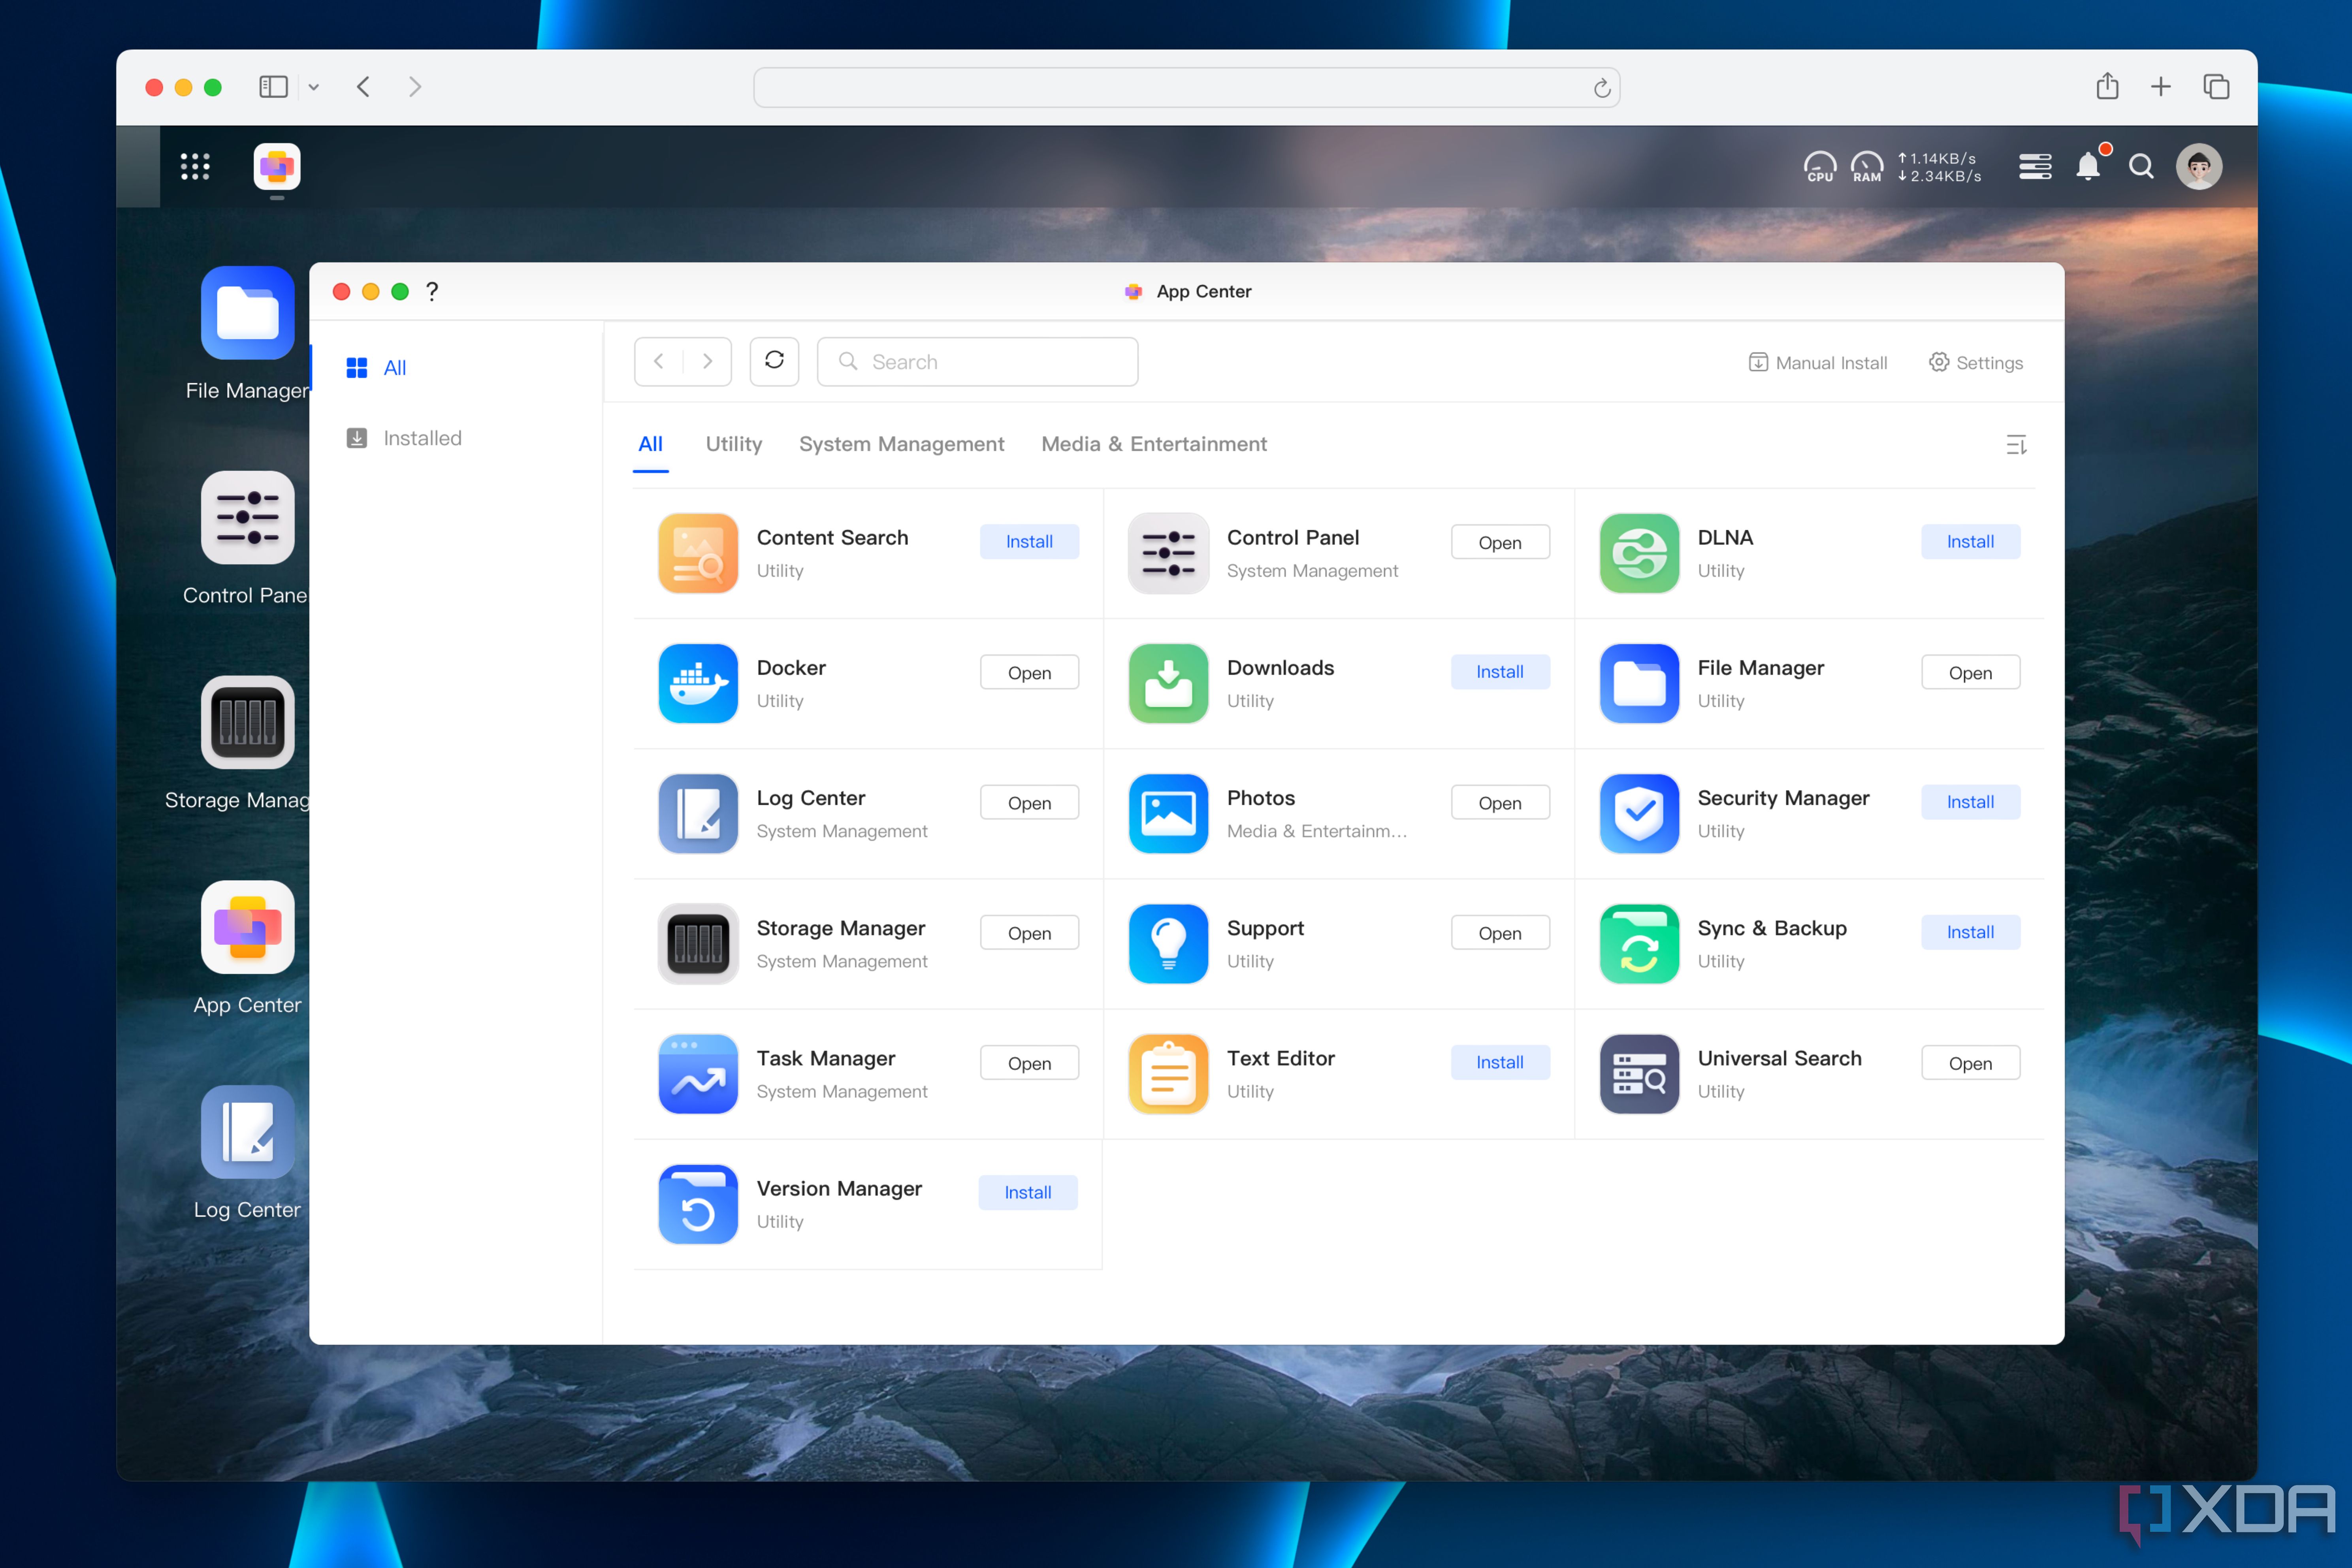
Task: Click the App Center taskbar icon
Action: [277, 167]
